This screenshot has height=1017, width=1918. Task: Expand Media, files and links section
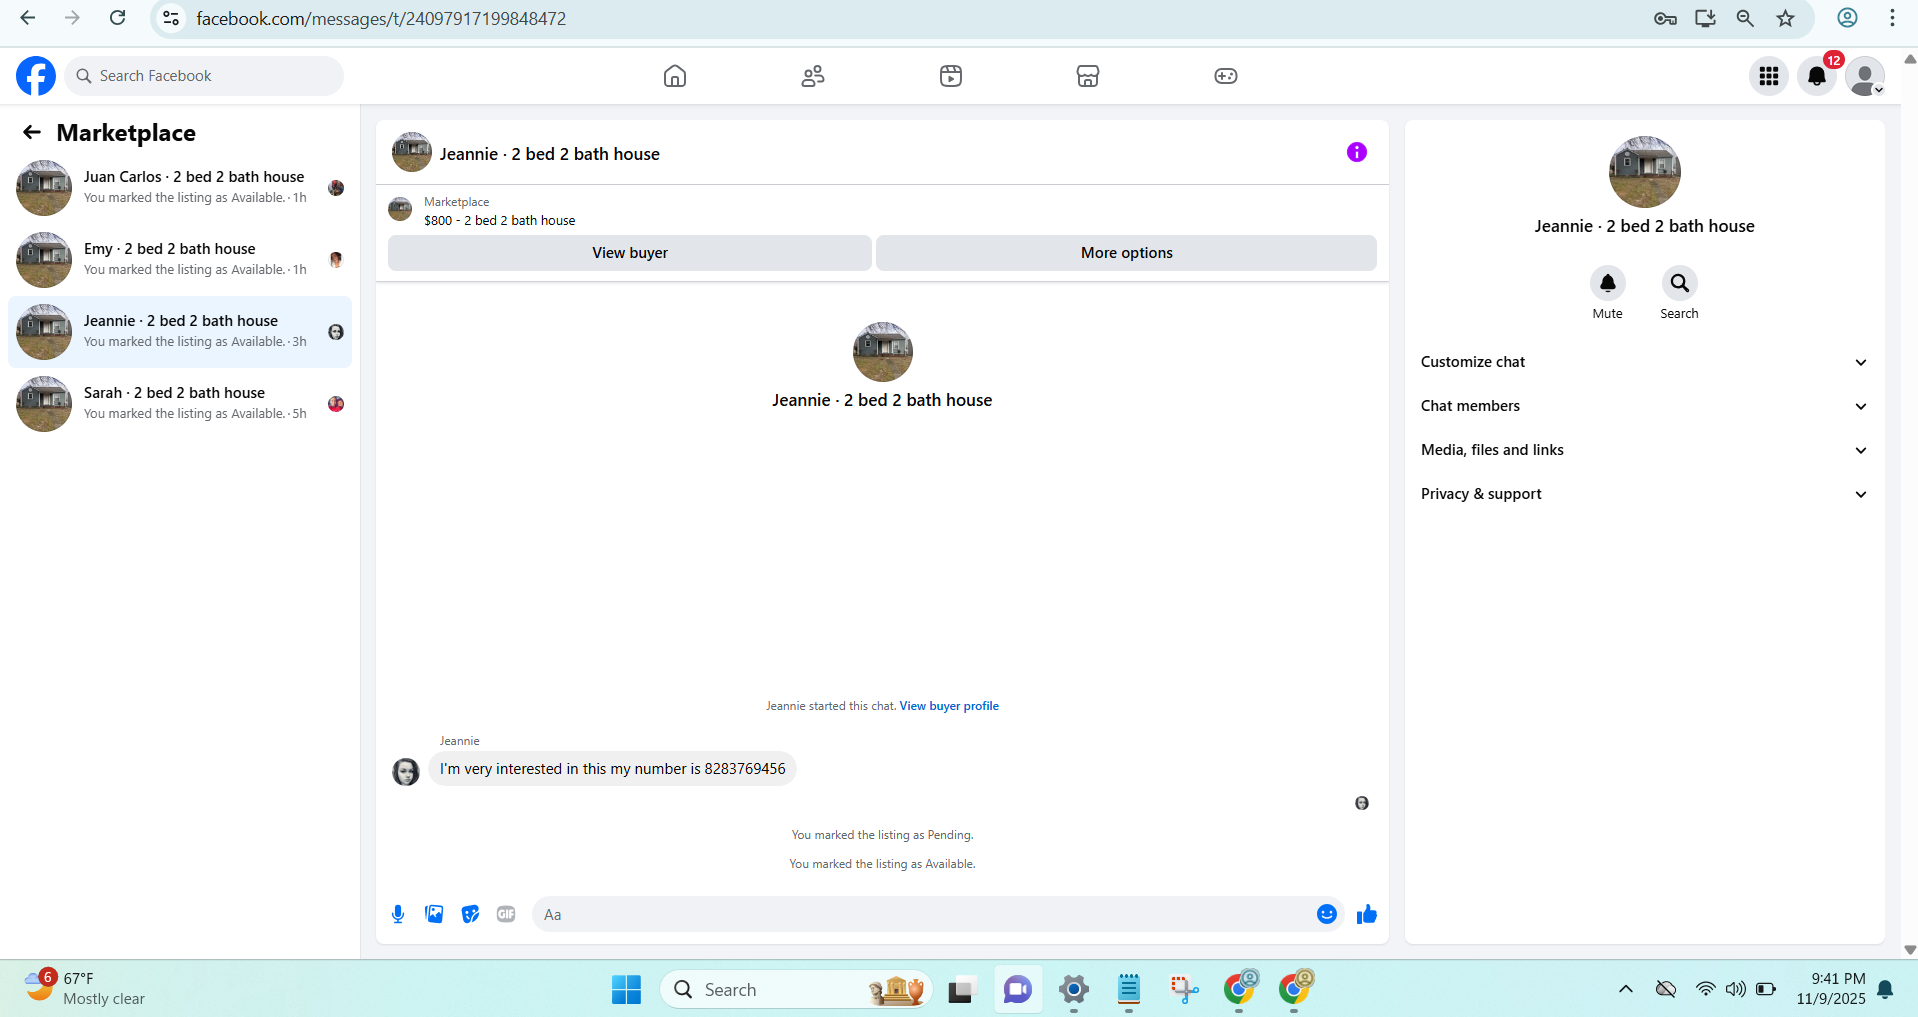(1644, 450)
